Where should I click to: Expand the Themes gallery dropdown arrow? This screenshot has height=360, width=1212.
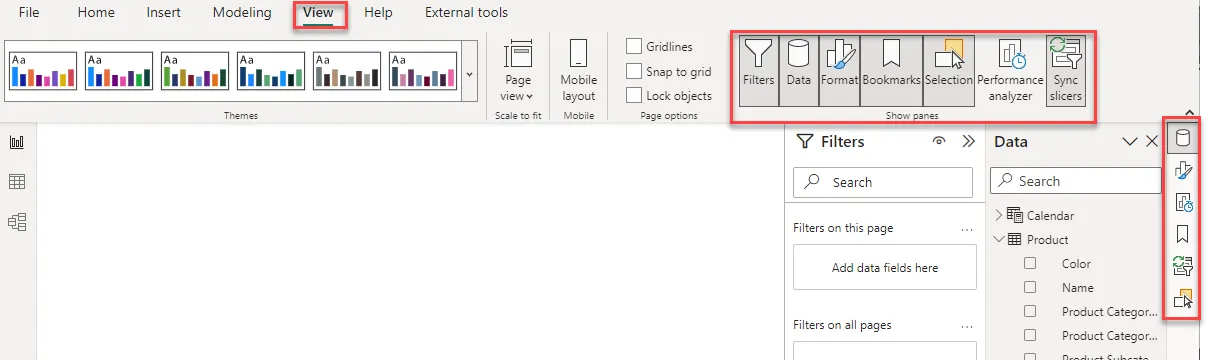[470, 74]
